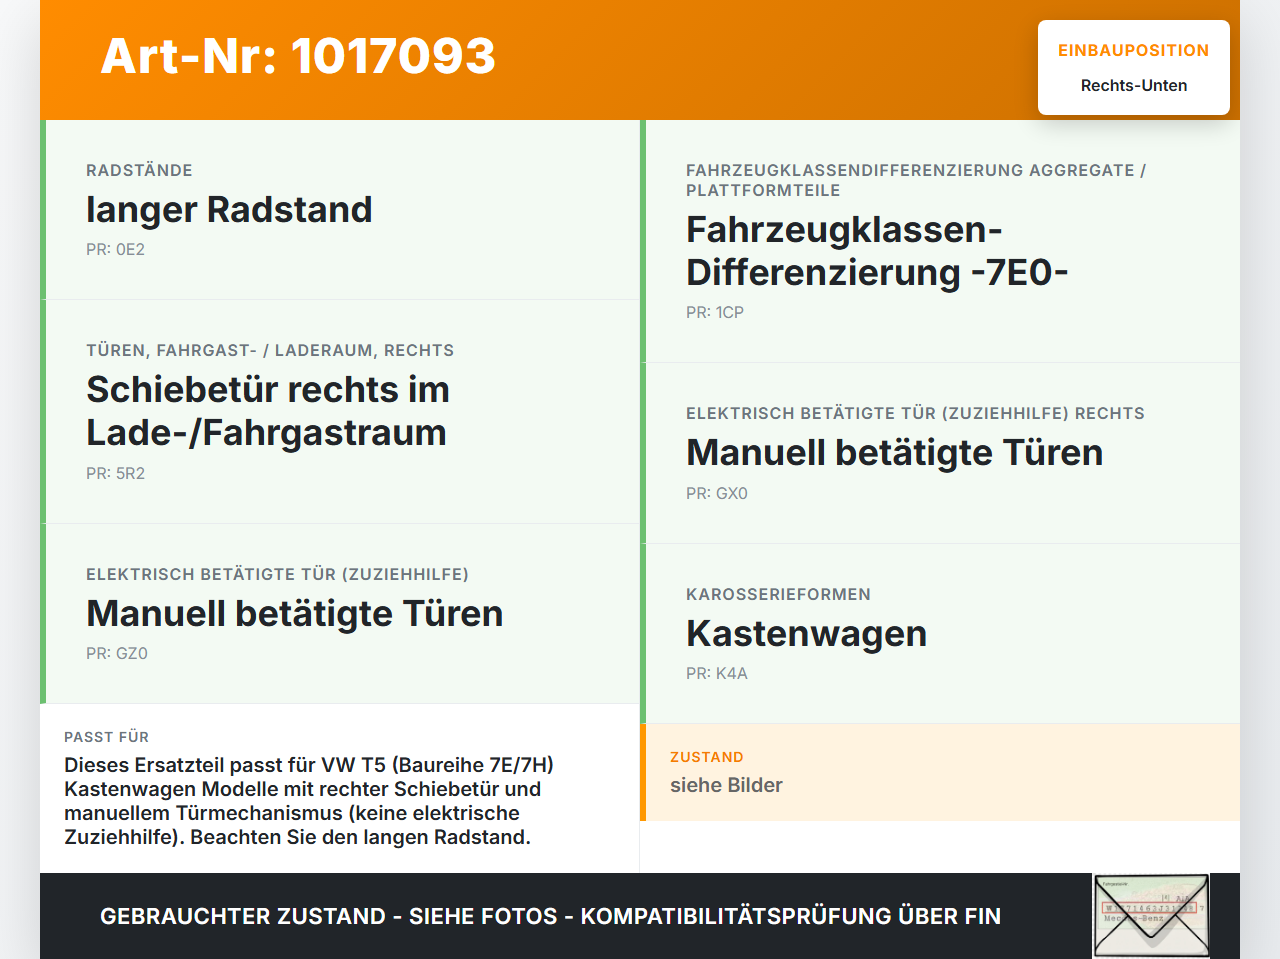Image resolution: width=1280 pixels, height=959 pixels.
Task: Click the 'PR: K4A' code
Action: coord(716,674)
